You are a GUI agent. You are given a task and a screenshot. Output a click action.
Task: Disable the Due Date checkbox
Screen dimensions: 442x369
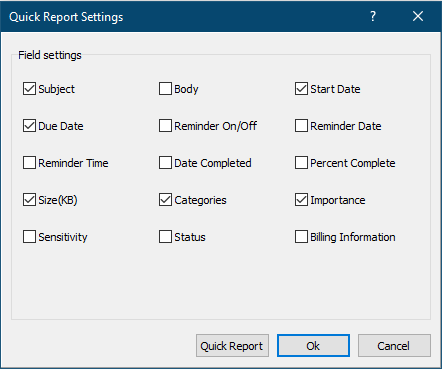coord(29,126)
